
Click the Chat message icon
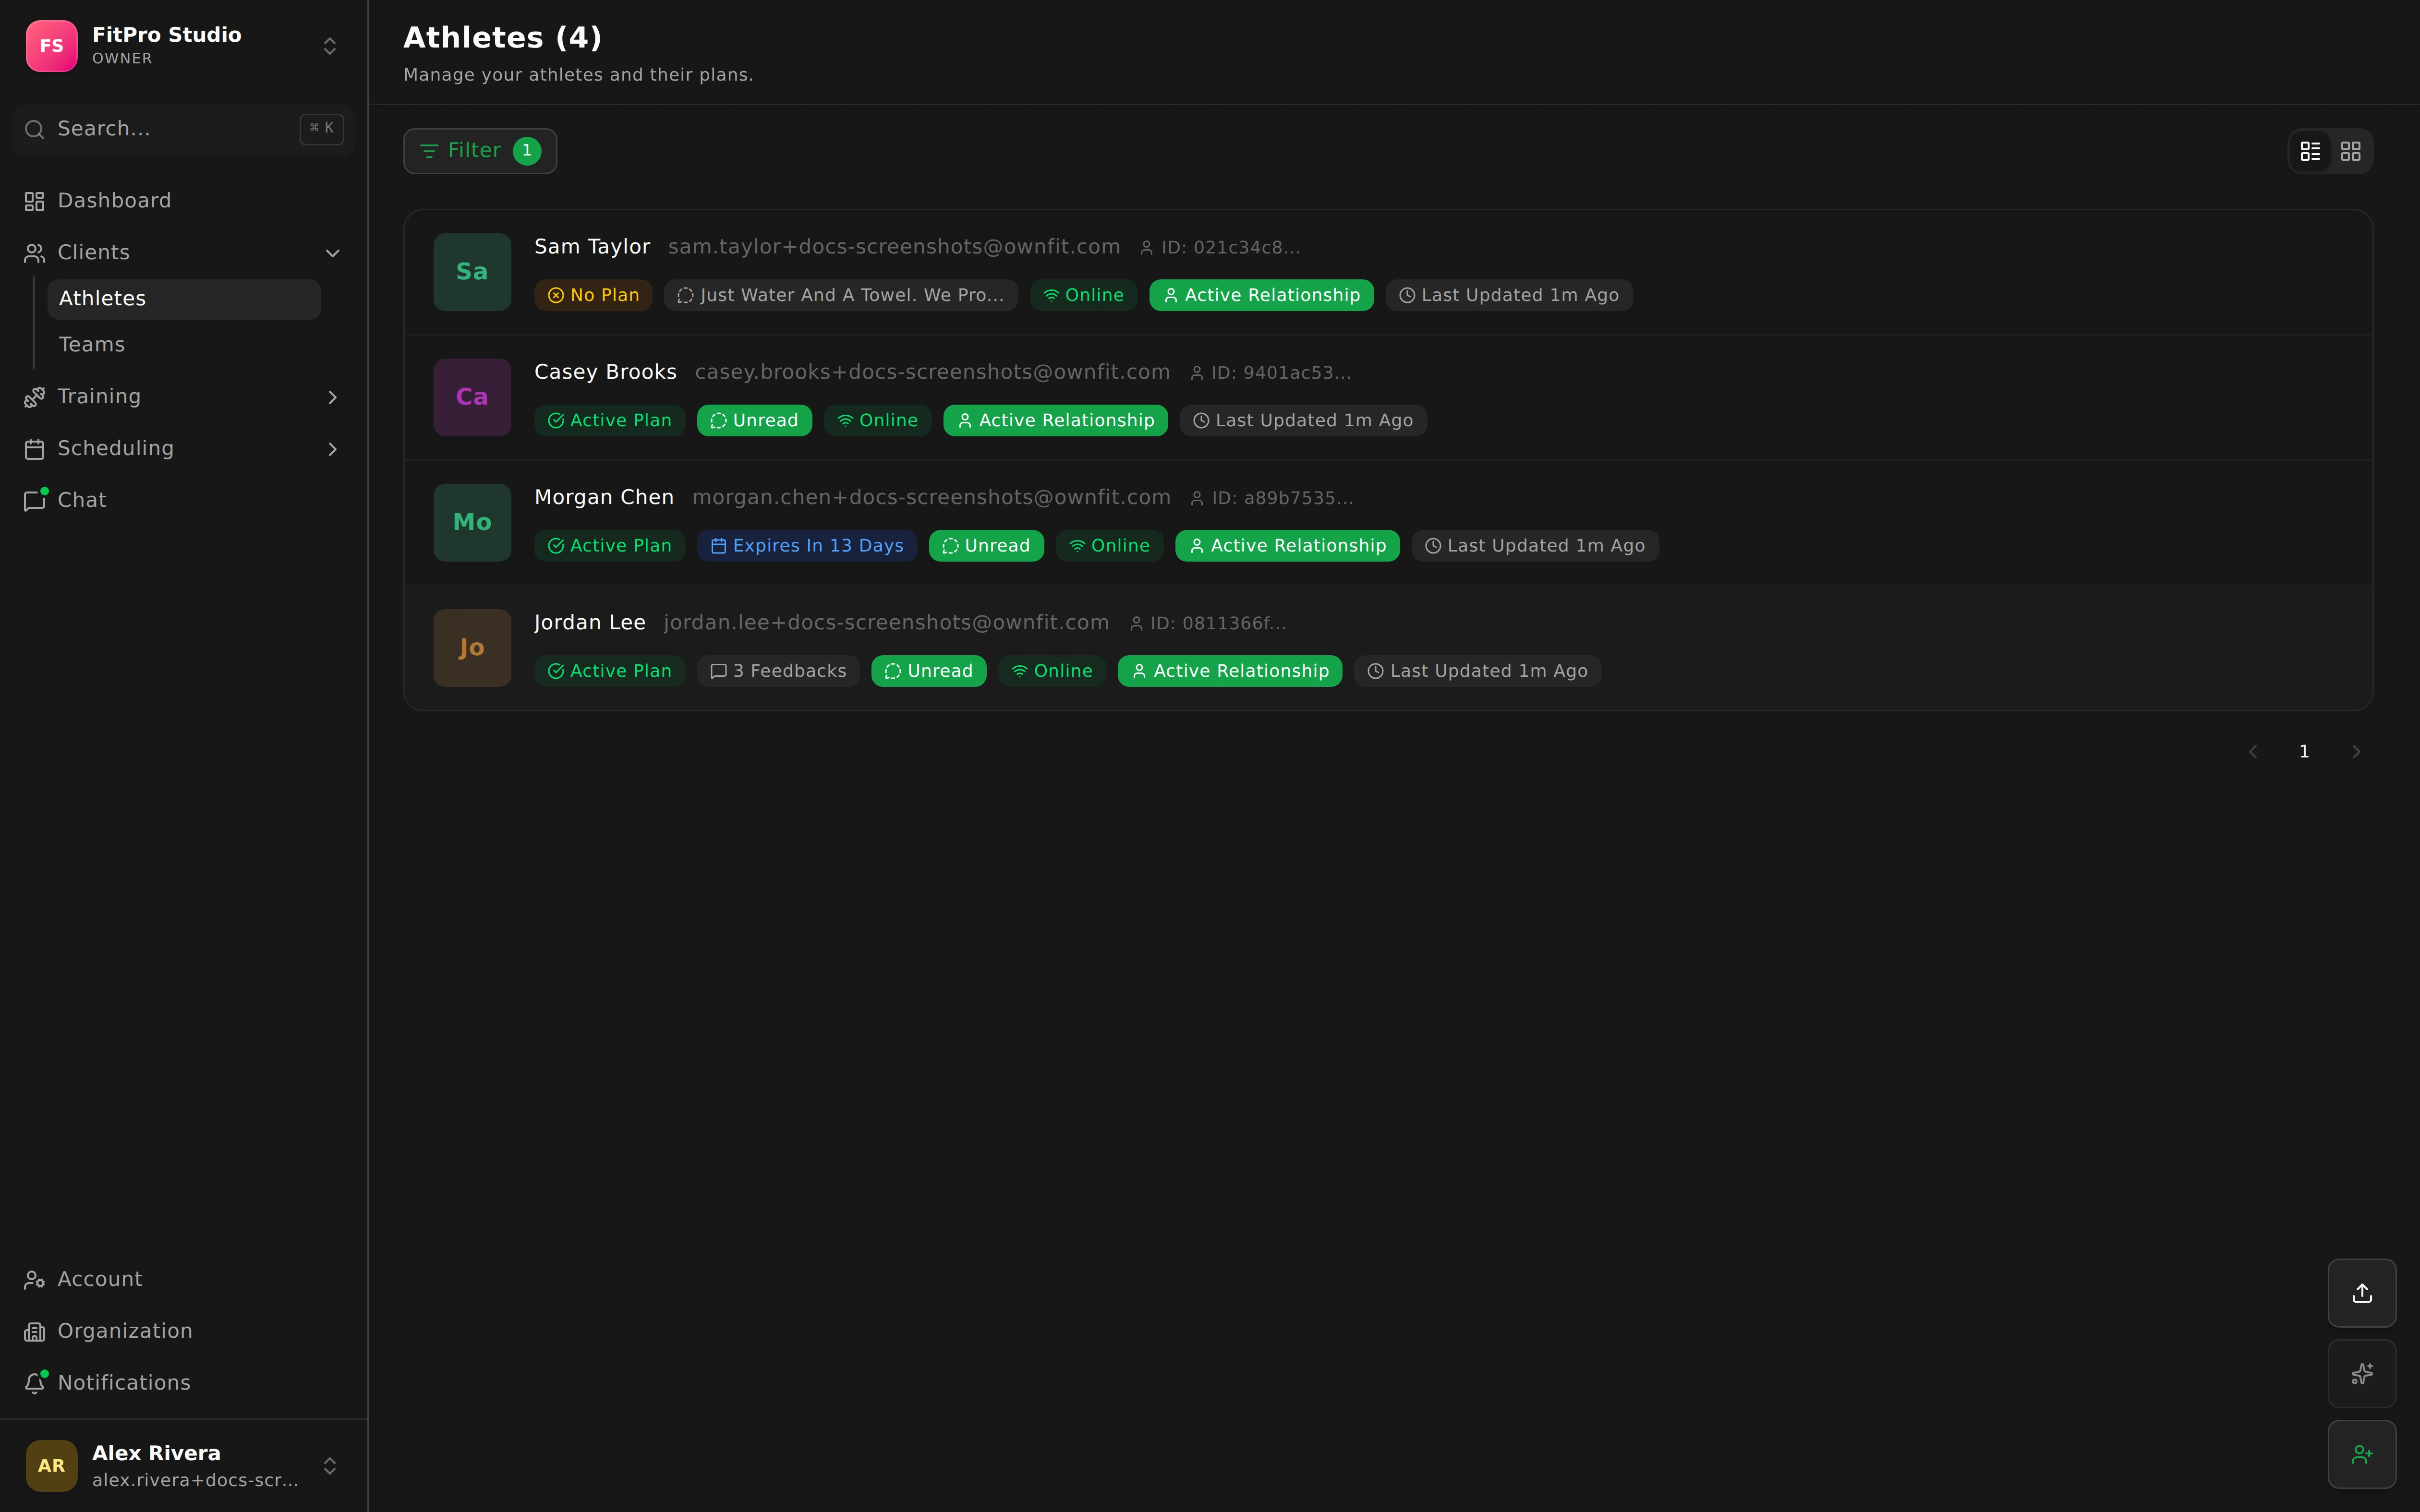35,501
